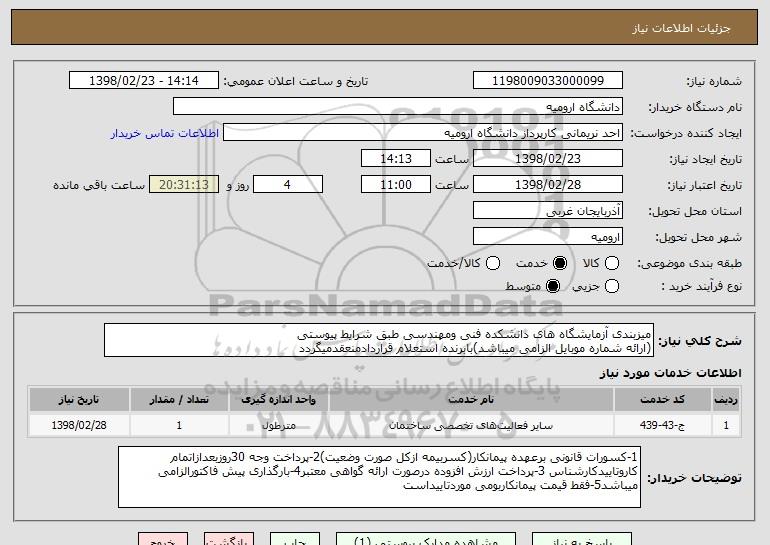Open اطلاعات تماس خریدار link
770x545 pixels.
[165, 134]
